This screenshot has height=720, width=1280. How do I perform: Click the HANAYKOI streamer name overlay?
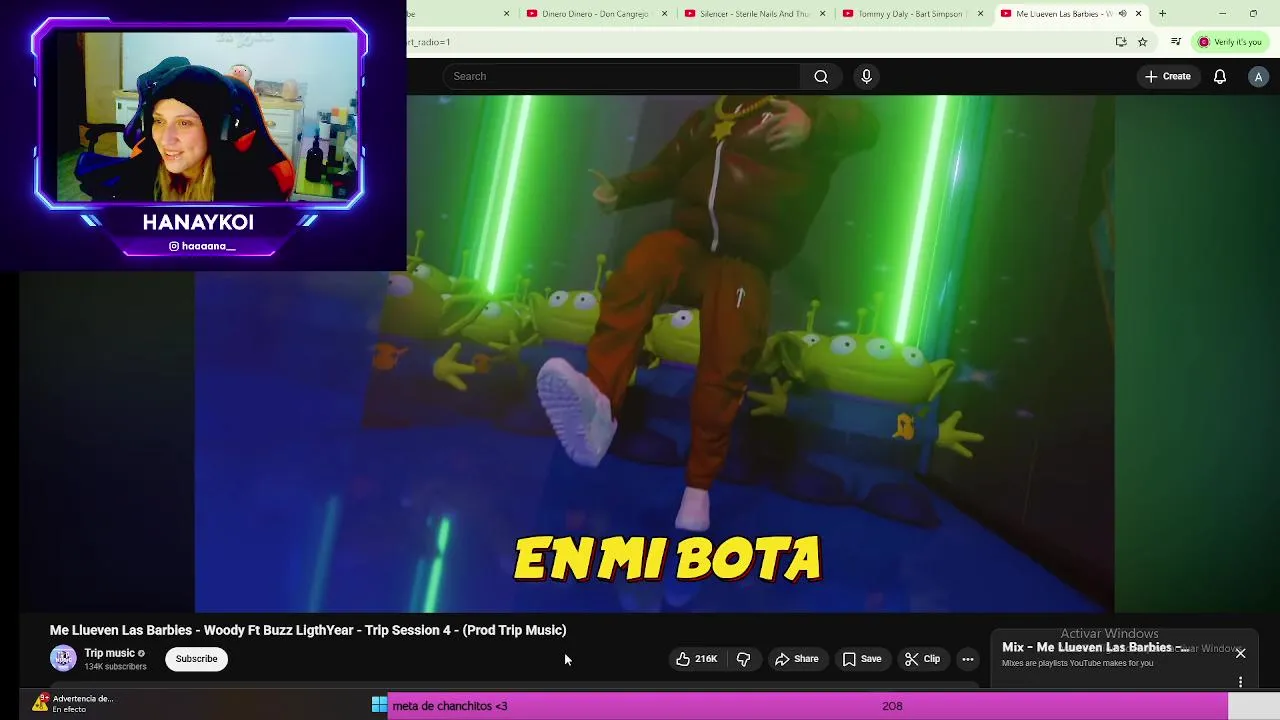click(x=198, y=222)
